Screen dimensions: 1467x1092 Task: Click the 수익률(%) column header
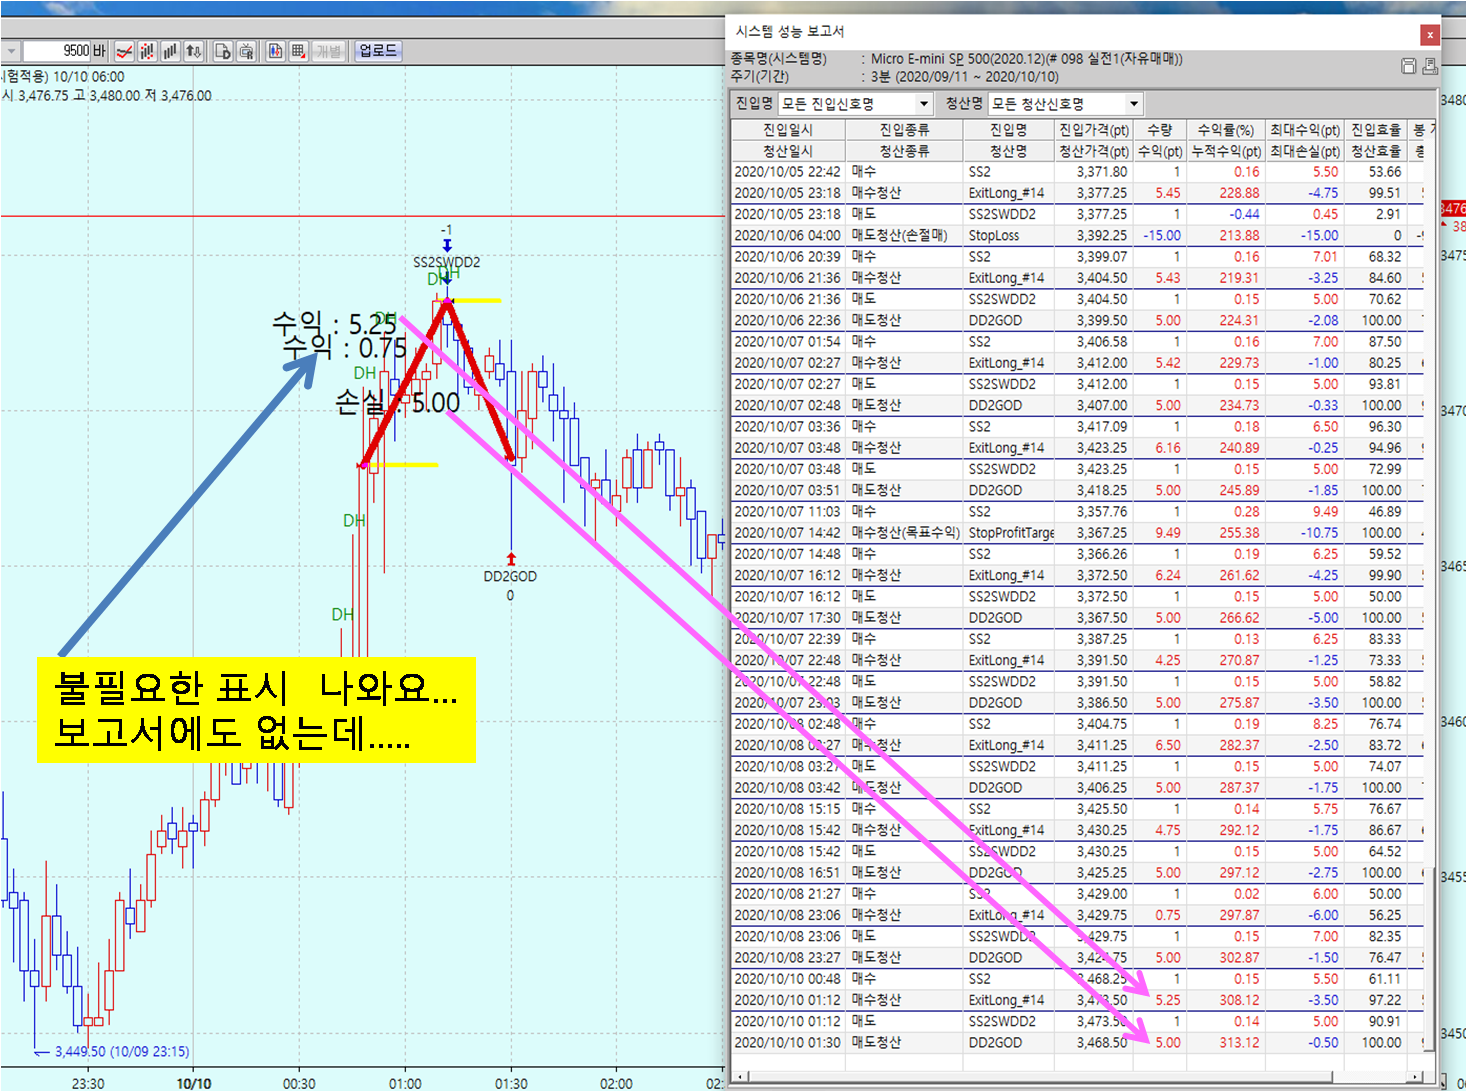click(x=1225, y=130)
